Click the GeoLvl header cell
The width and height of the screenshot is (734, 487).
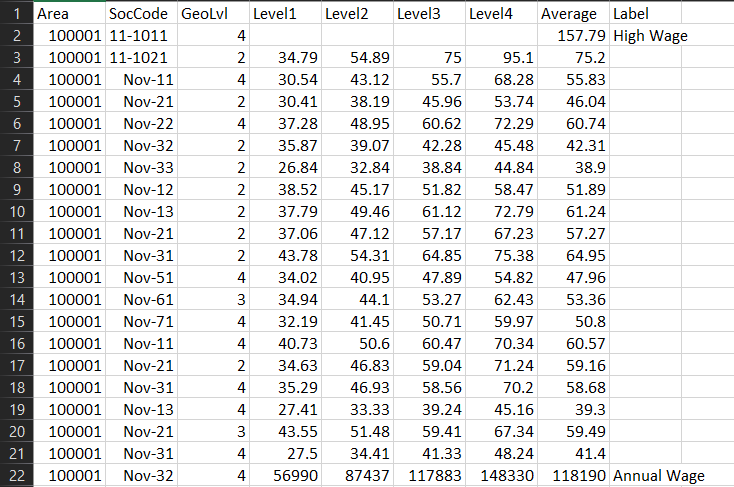212,14
